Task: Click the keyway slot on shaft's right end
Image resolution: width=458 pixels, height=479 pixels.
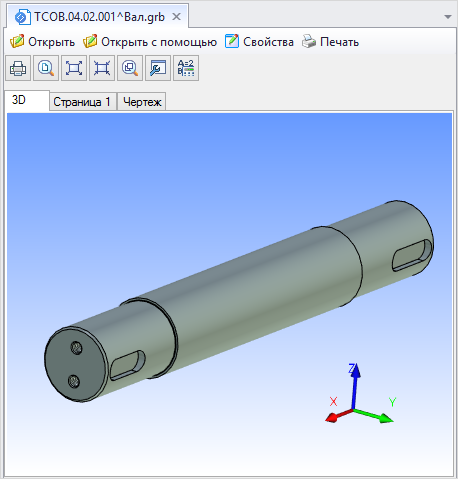Action: point(412,256)
